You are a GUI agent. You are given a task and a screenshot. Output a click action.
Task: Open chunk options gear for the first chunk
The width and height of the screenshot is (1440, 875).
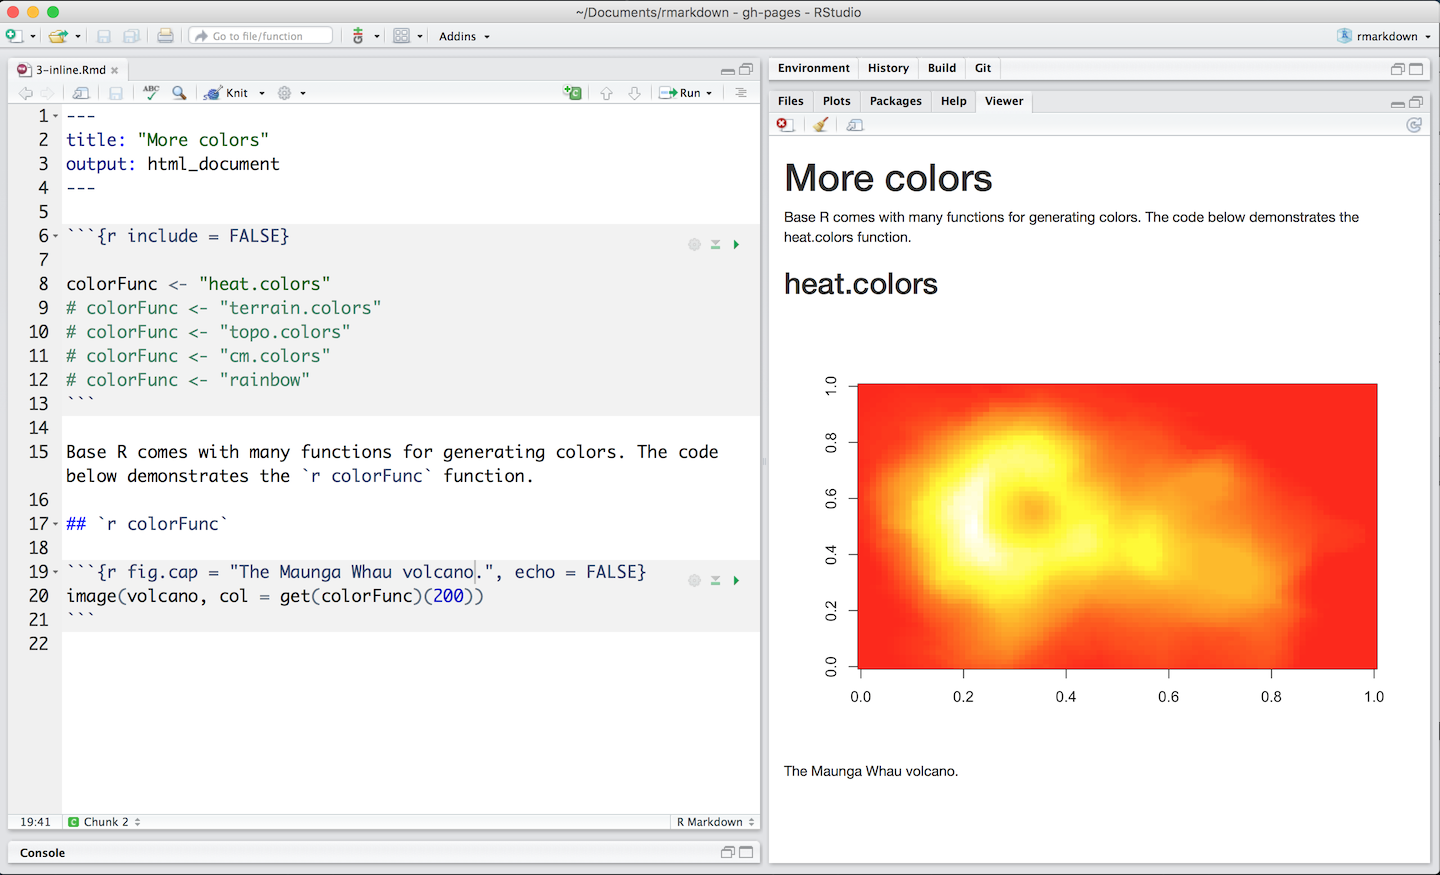[694, 244]
